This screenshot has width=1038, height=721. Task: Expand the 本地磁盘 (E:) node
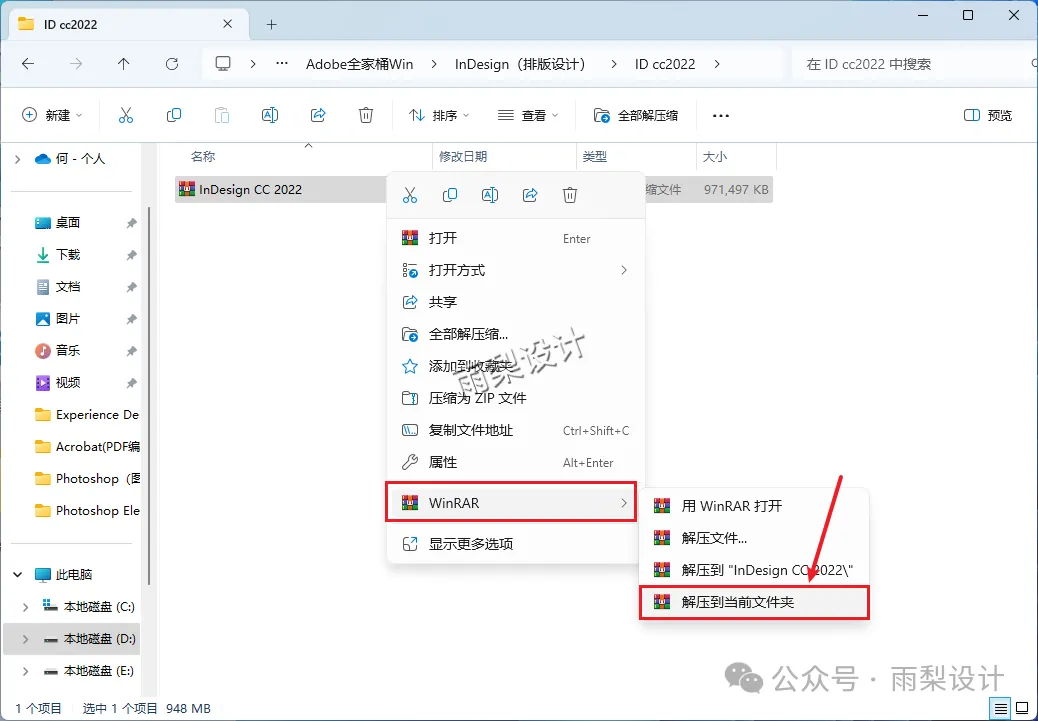coord(26,671)
